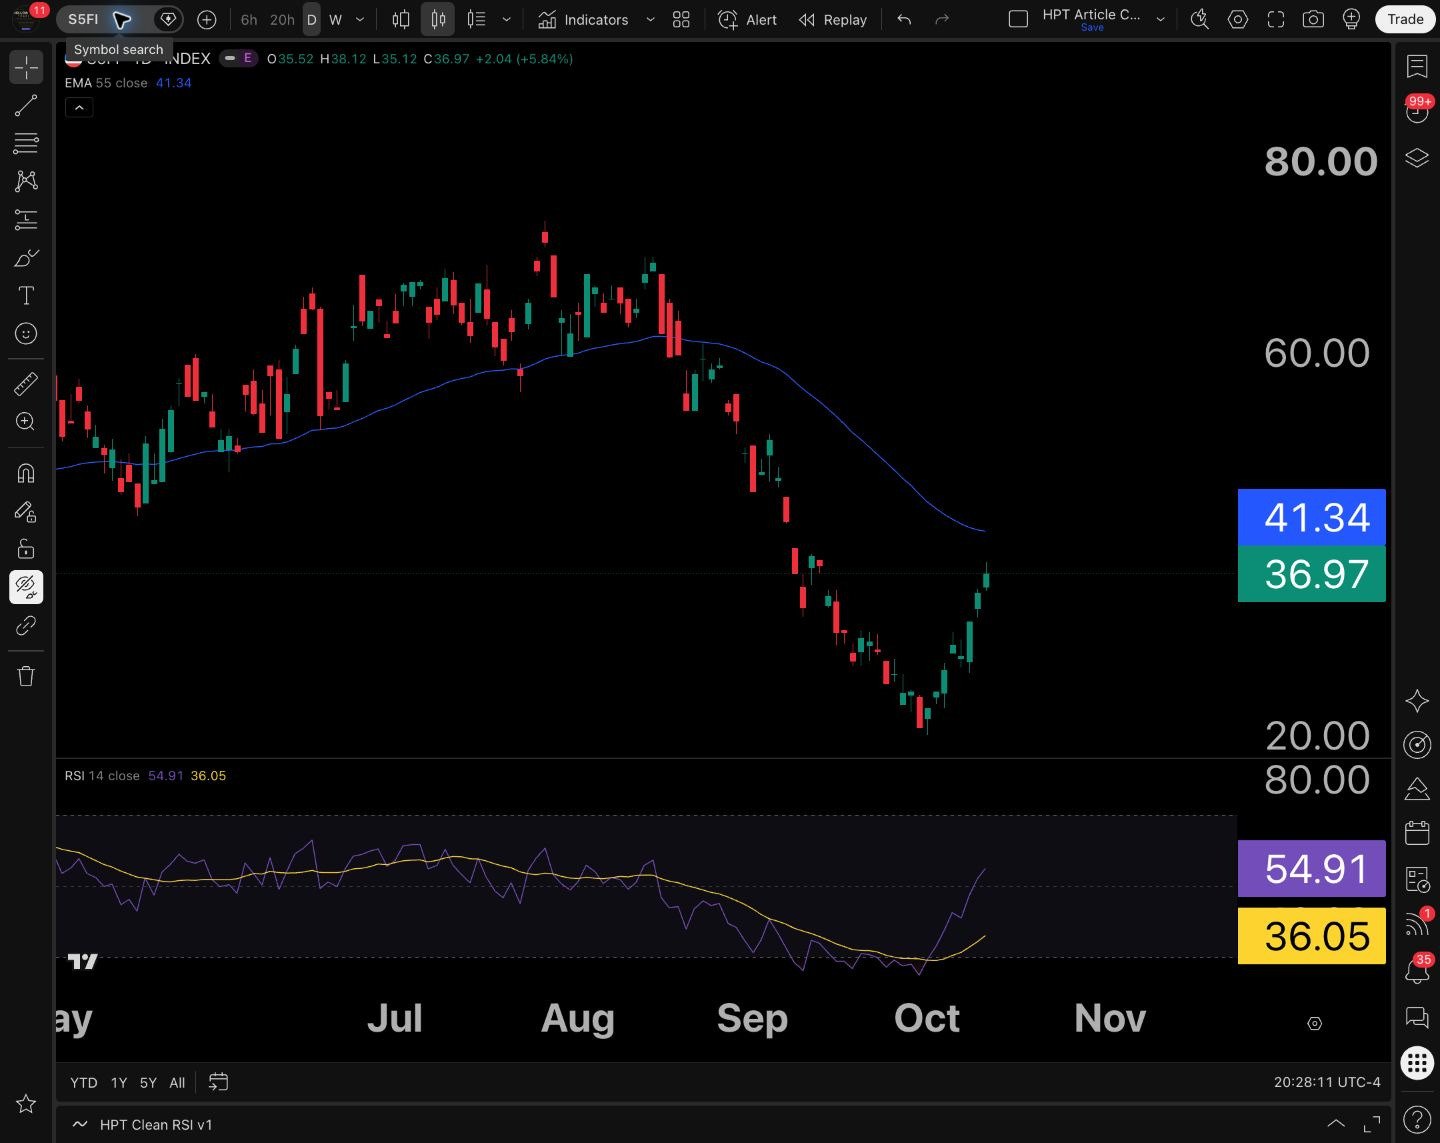Open the HPT Article layout dropdown arrow
Viewport: 1440px width, 1143px height.
1160,19
